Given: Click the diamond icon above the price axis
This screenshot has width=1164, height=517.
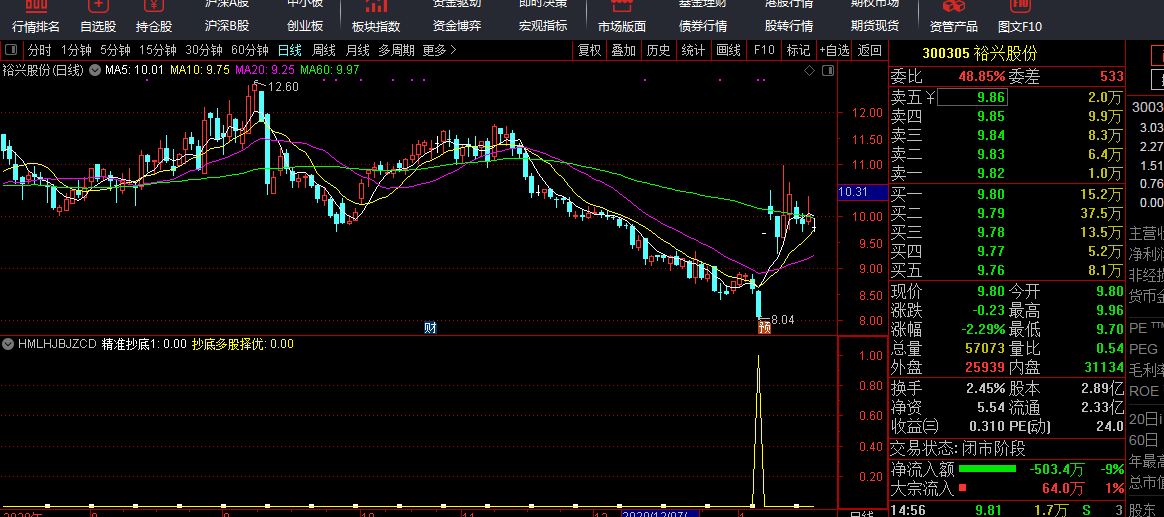Looking at the screenshot, I should (809, 71).
